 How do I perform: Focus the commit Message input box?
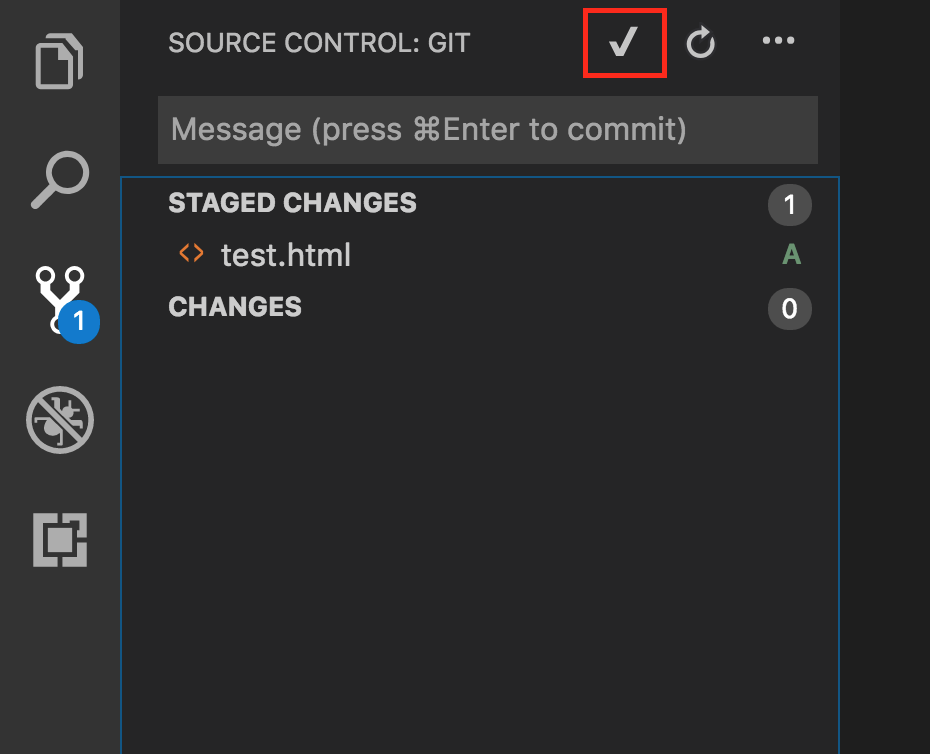pos(487,130)
